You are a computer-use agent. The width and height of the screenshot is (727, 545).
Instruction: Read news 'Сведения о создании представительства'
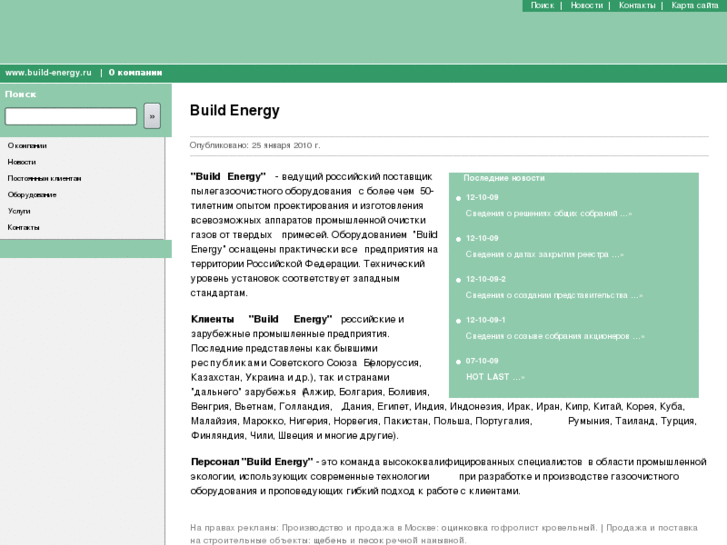[x=554, y=295]
